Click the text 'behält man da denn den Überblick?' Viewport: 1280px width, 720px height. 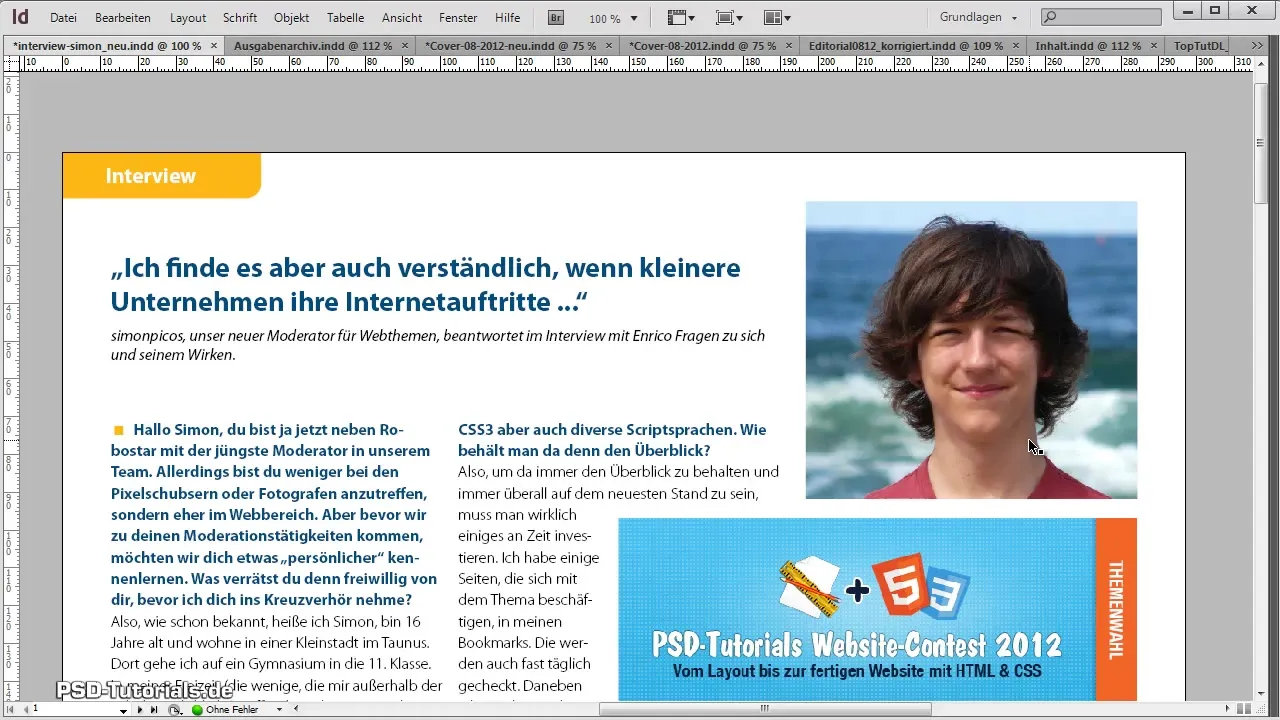[584, 451]
